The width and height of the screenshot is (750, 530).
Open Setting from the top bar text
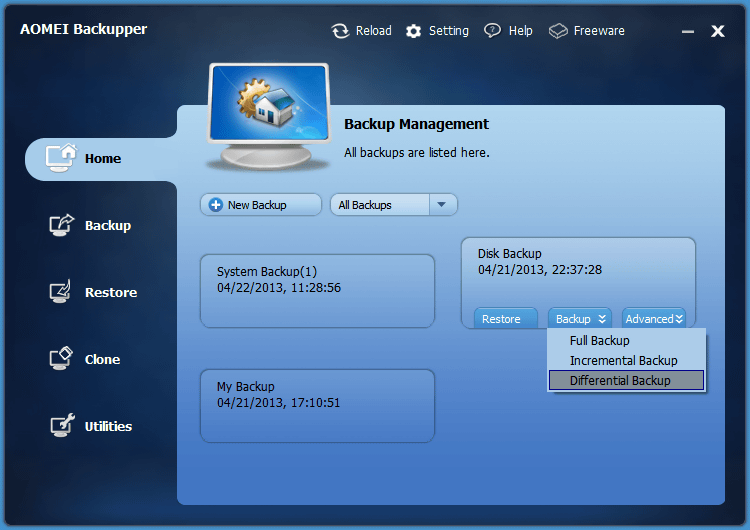449,31
